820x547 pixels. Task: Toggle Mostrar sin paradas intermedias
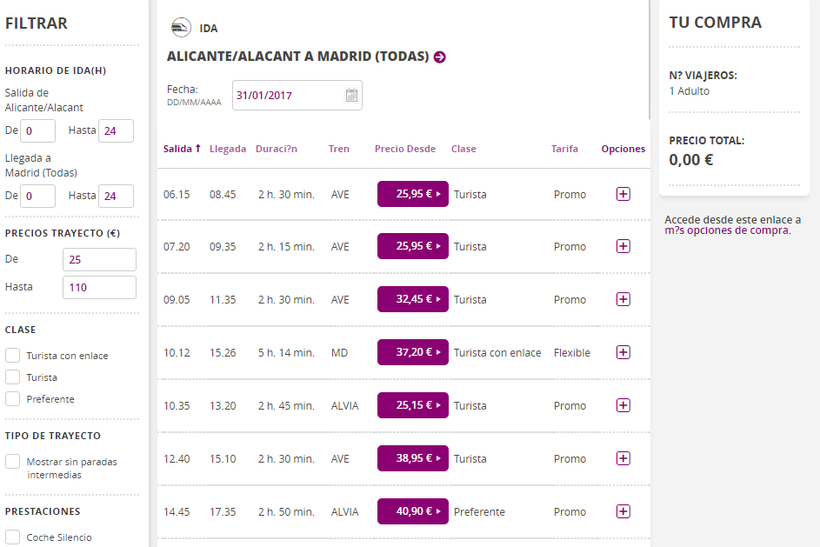click(x=13, y=462)
